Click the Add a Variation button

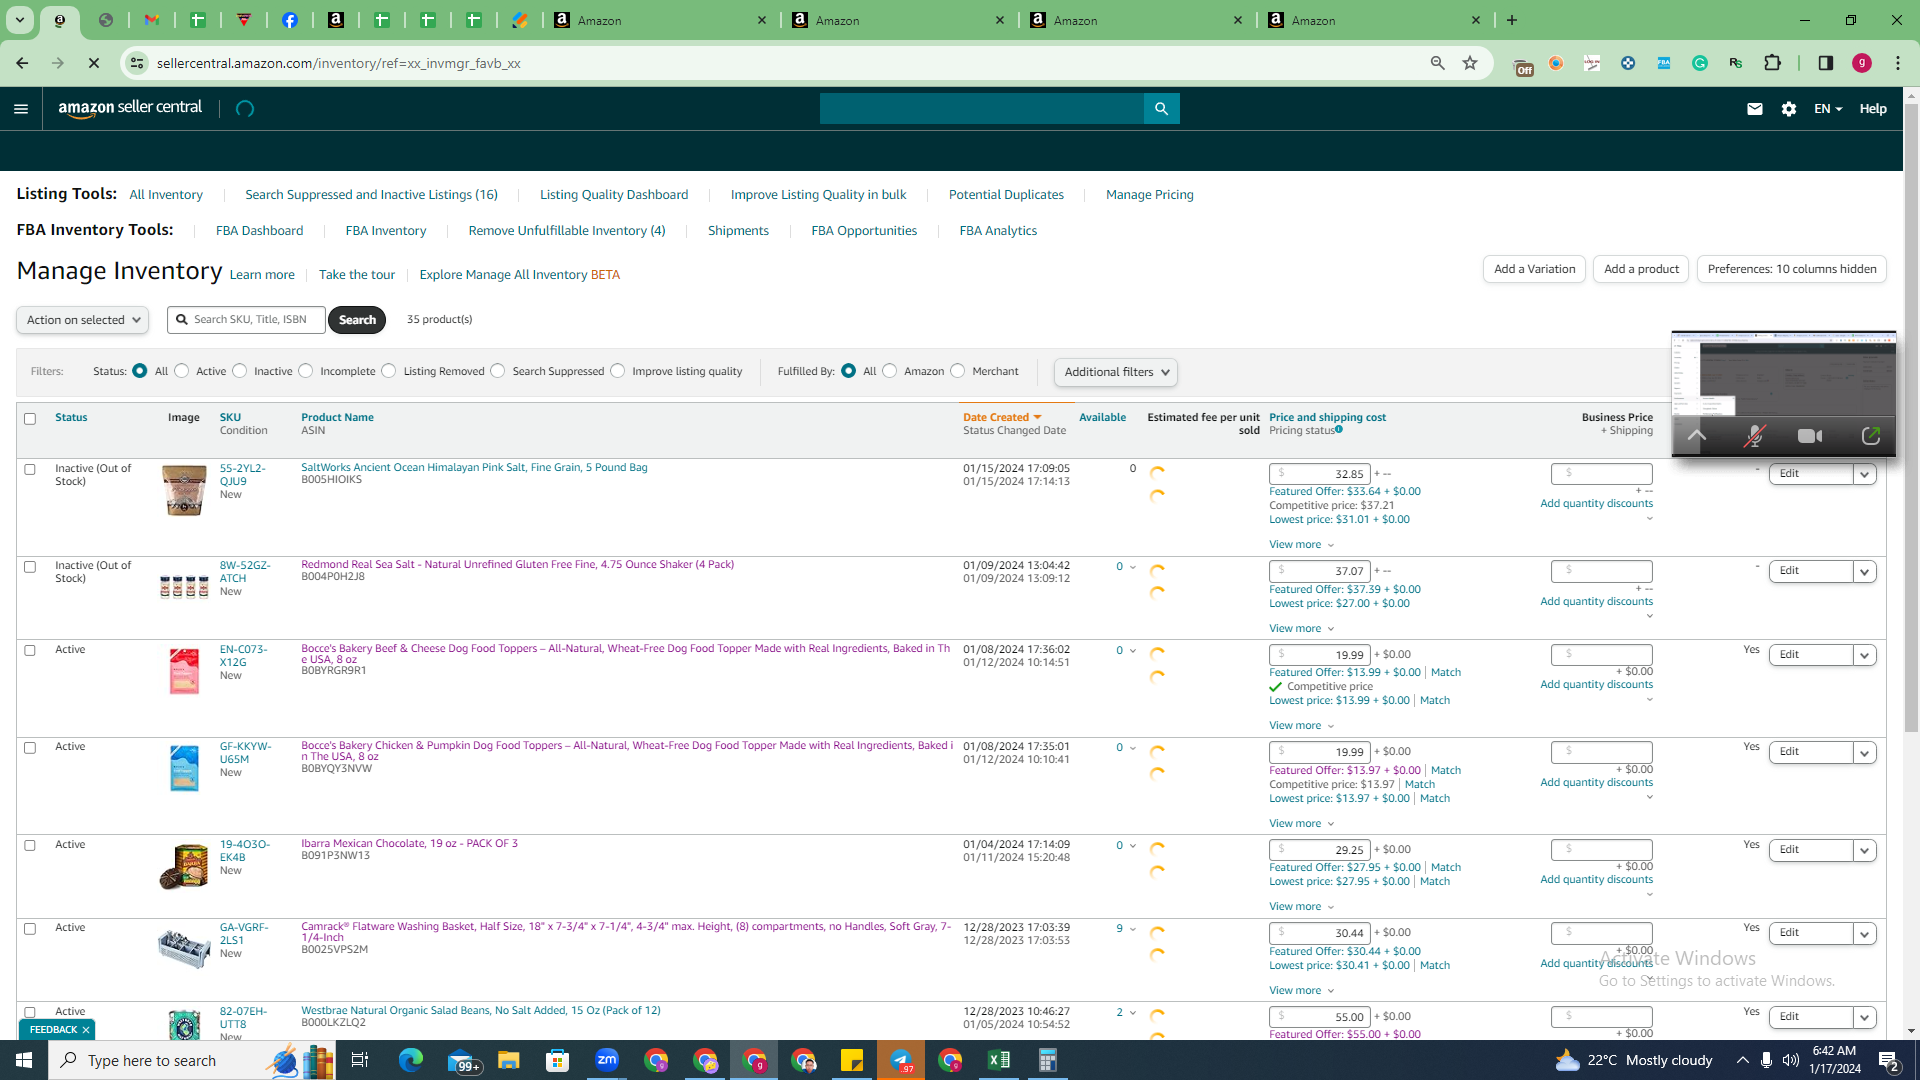point(1534,269)
